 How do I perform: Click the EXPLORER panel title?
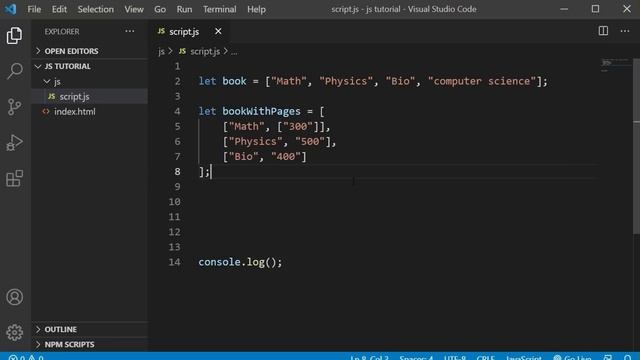(62, 31)
